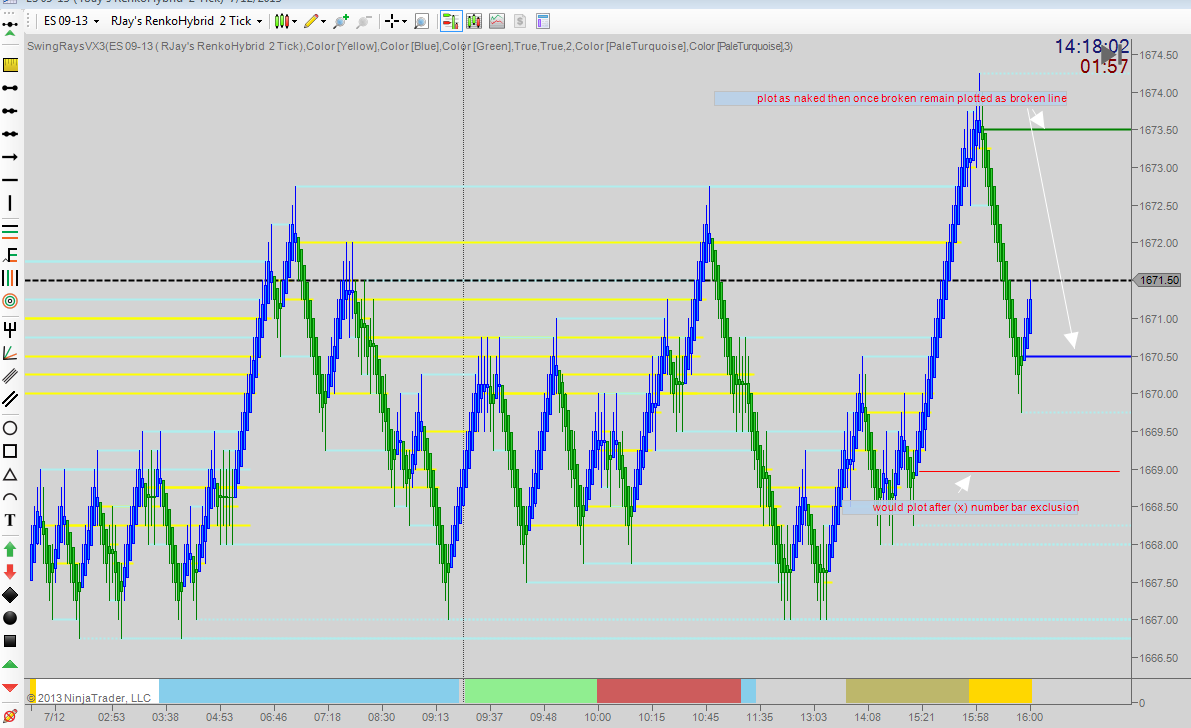Select the Arrow Line tool
Screen dimensions: 1191x728
click(10, 157)
